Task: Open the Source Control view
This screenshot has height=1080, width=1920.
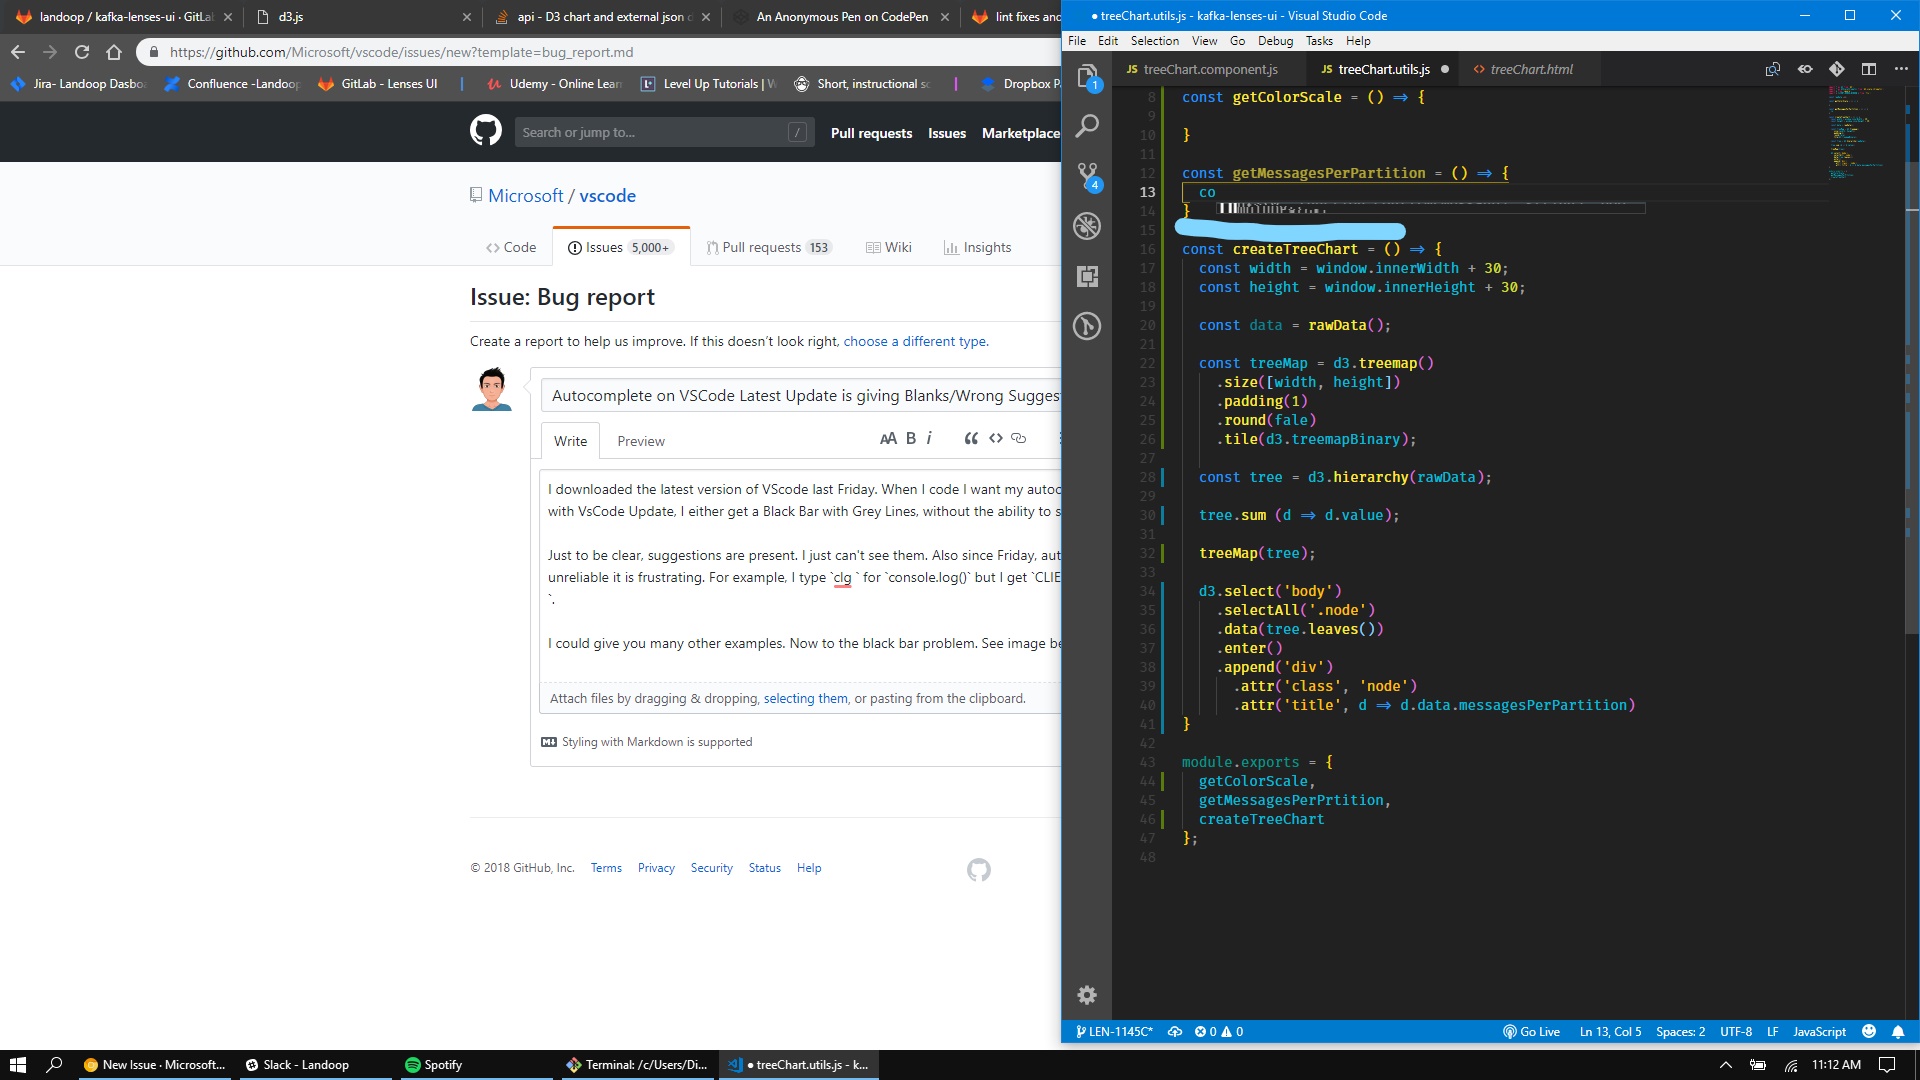Action: click(x=1087, y=176)
